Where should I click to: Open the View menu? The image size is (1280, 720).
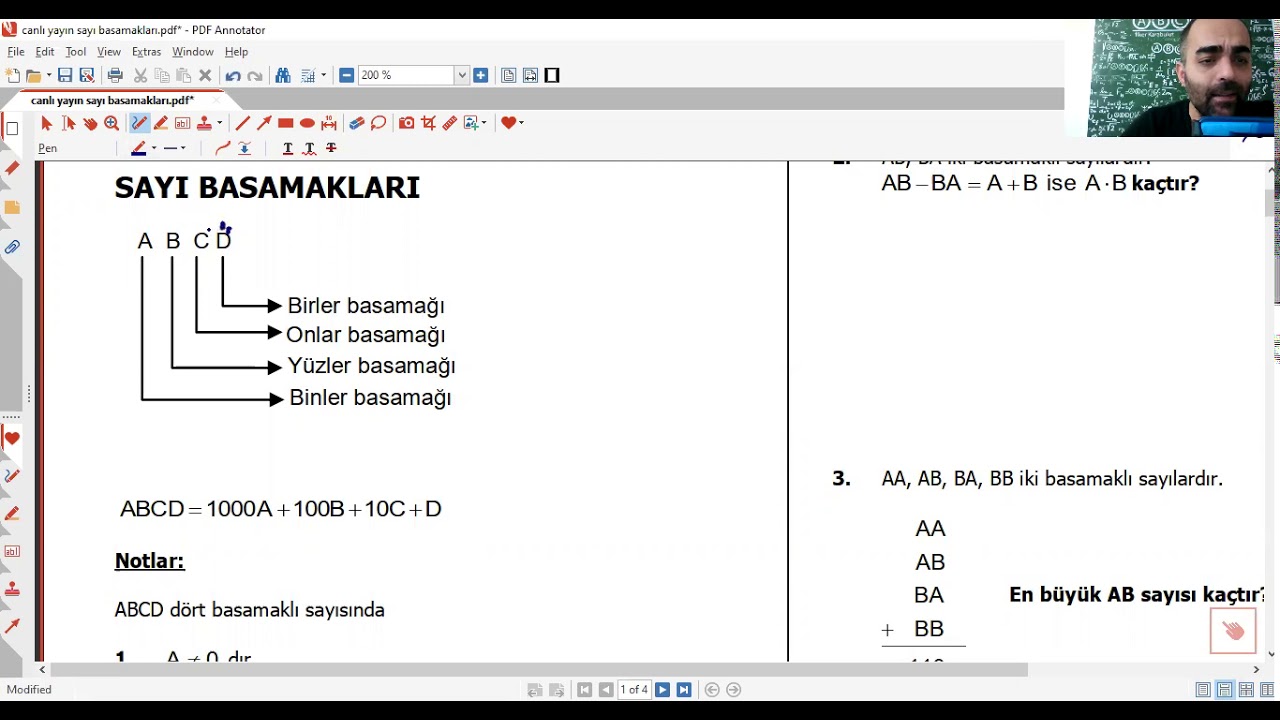109,52
